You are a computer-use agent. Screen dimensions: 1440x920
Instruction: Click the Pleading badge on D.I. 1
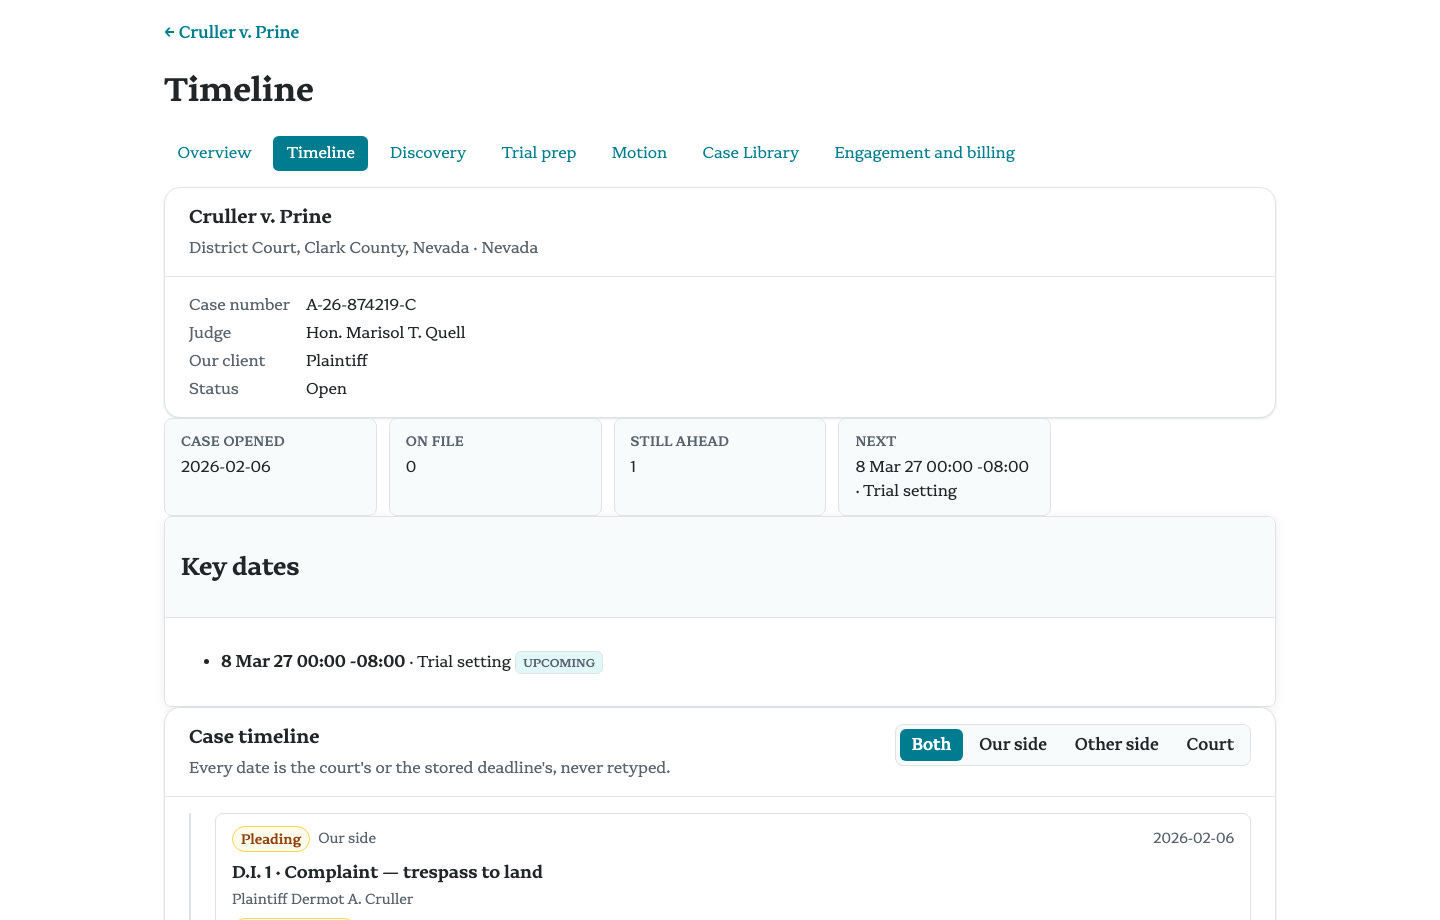click(271, 839)
